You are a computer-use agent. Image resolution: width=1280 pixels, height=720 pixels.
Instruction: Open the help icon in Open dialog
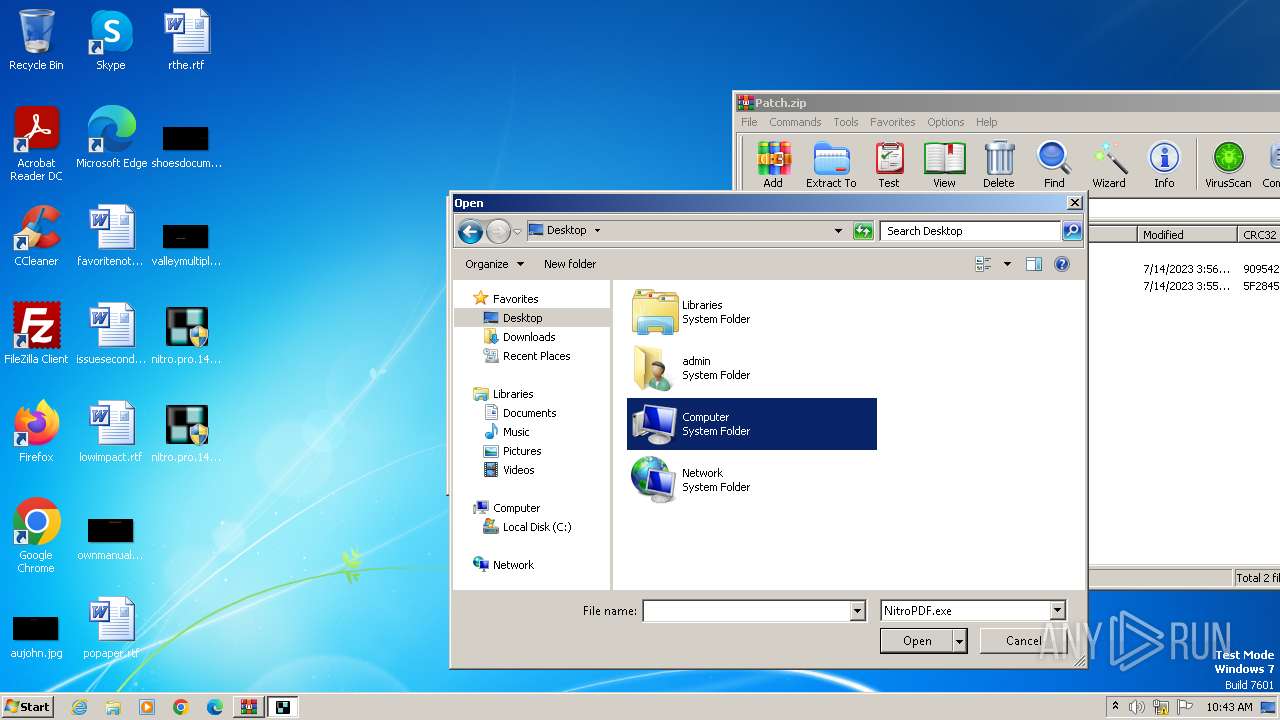click(1062, 264)
